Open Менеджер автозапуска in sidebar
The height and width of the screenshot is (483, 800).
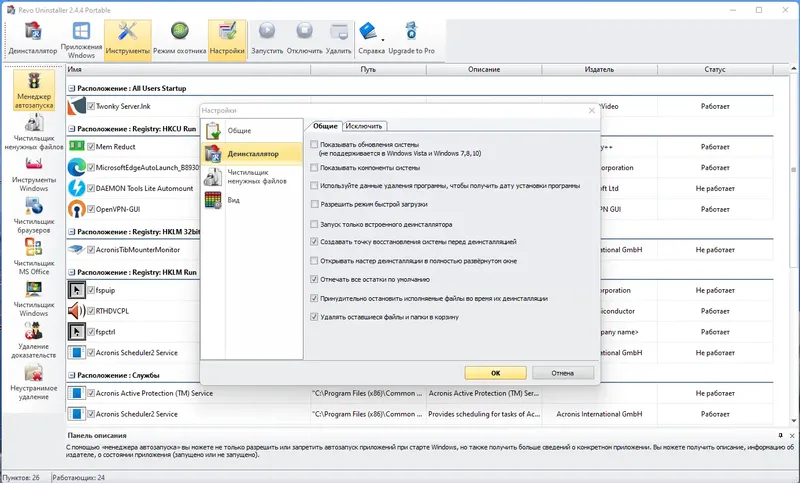tap(34, 90)
